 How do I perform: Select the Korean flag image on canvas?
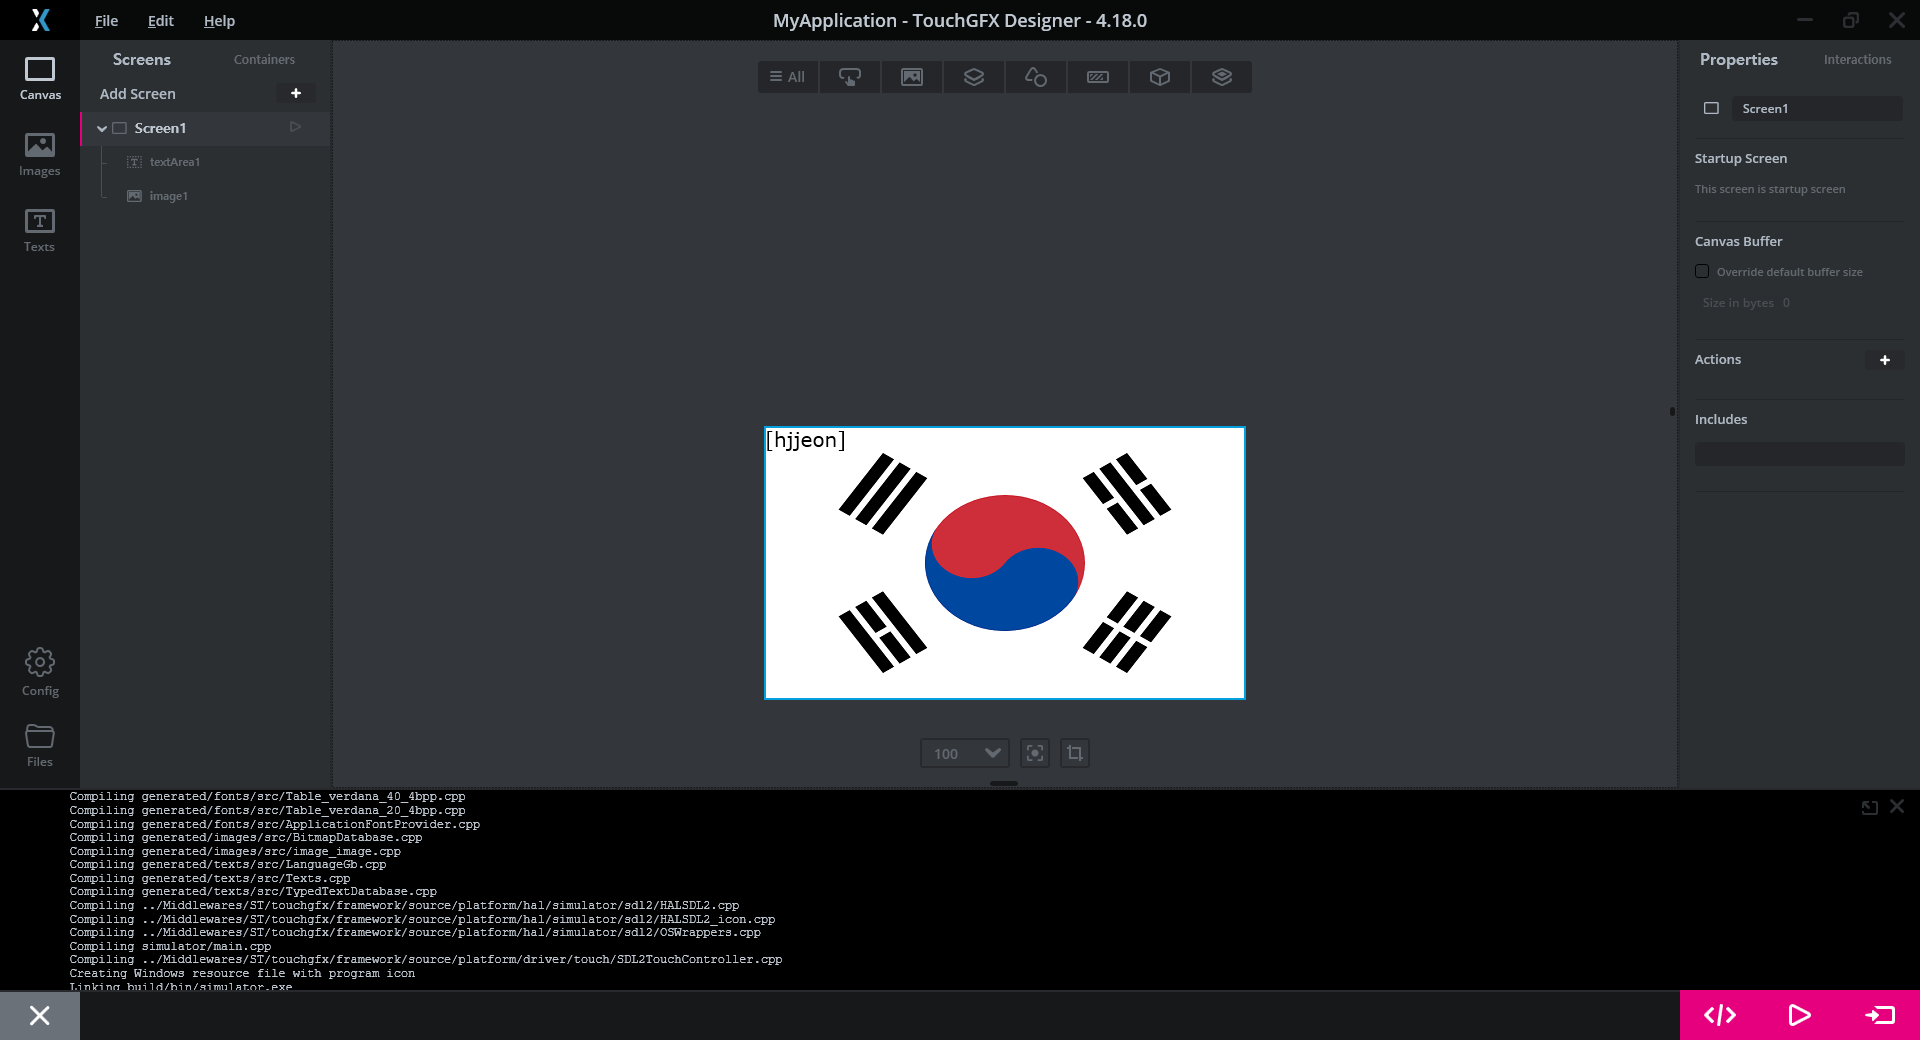pyautogui.click(x=1005, y=563)
